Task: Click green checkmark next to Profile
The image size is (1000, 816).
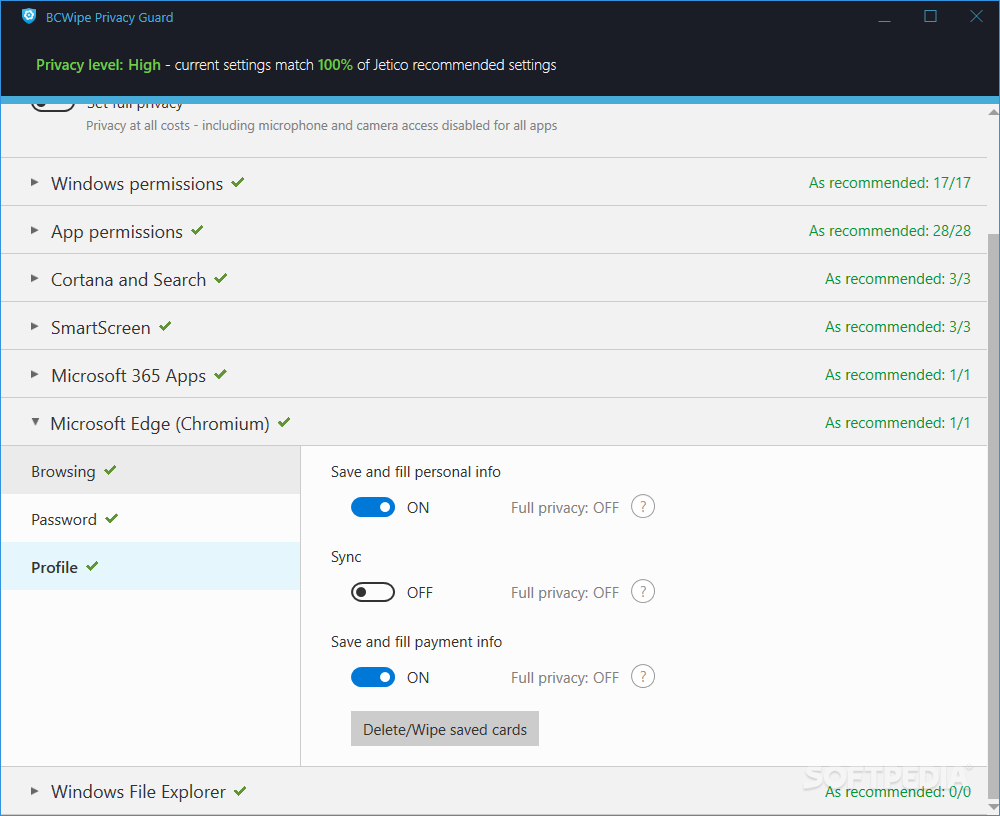Action: (x=92, y=566)
